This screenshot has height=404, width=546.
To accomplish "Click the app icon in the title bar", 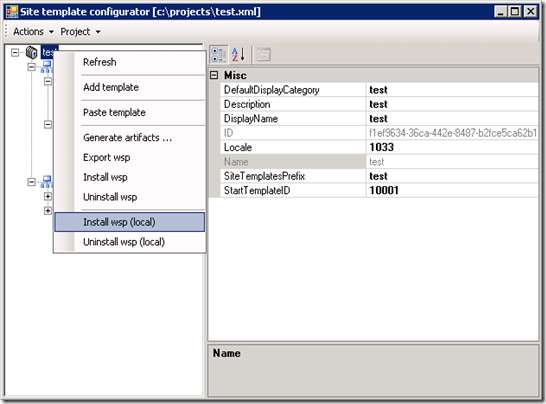I will (x=12, y=12).
